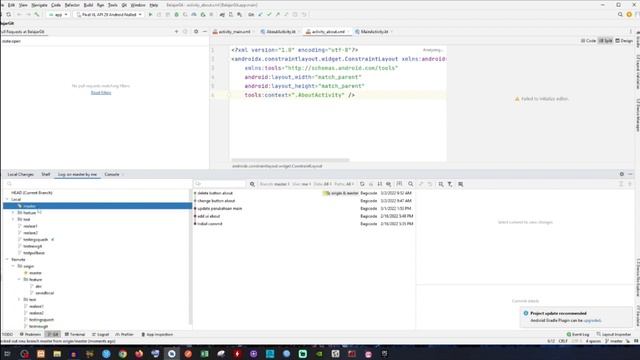The width and height of the screenshot is (640, 360).
Task: Click the notification info icon in update popup
Action: coord(526,313)
